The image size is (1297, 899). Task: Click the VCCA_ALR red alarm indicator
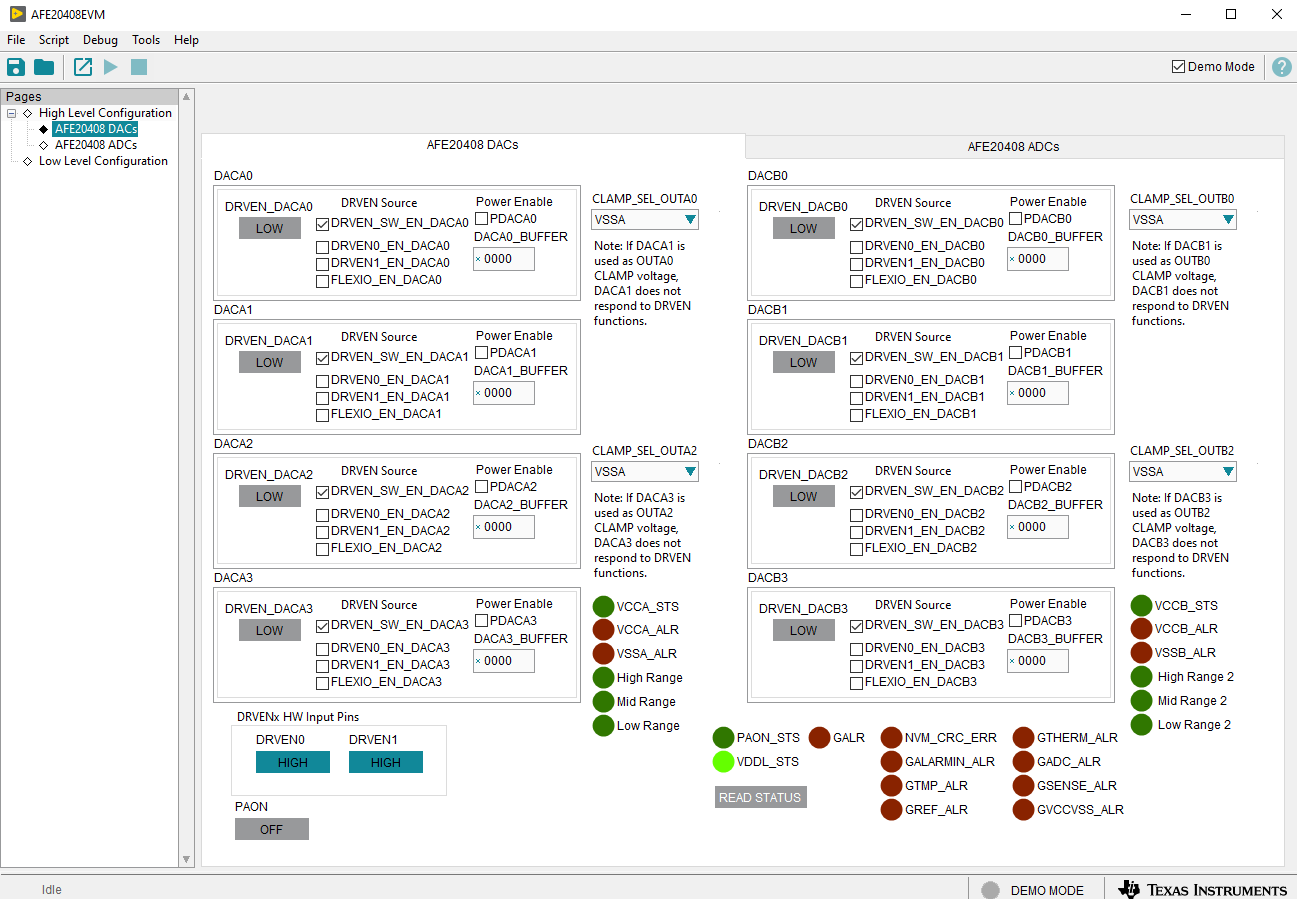click(603, 630)
